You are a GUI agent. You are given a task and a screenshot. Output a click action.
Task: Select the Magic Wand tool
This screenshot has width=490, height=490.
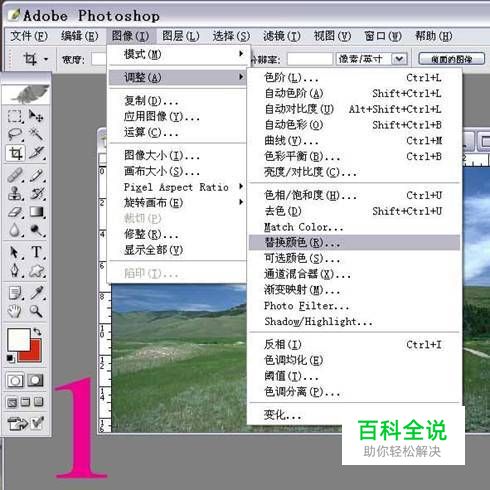pyautogui.click(x=36, y=134)
